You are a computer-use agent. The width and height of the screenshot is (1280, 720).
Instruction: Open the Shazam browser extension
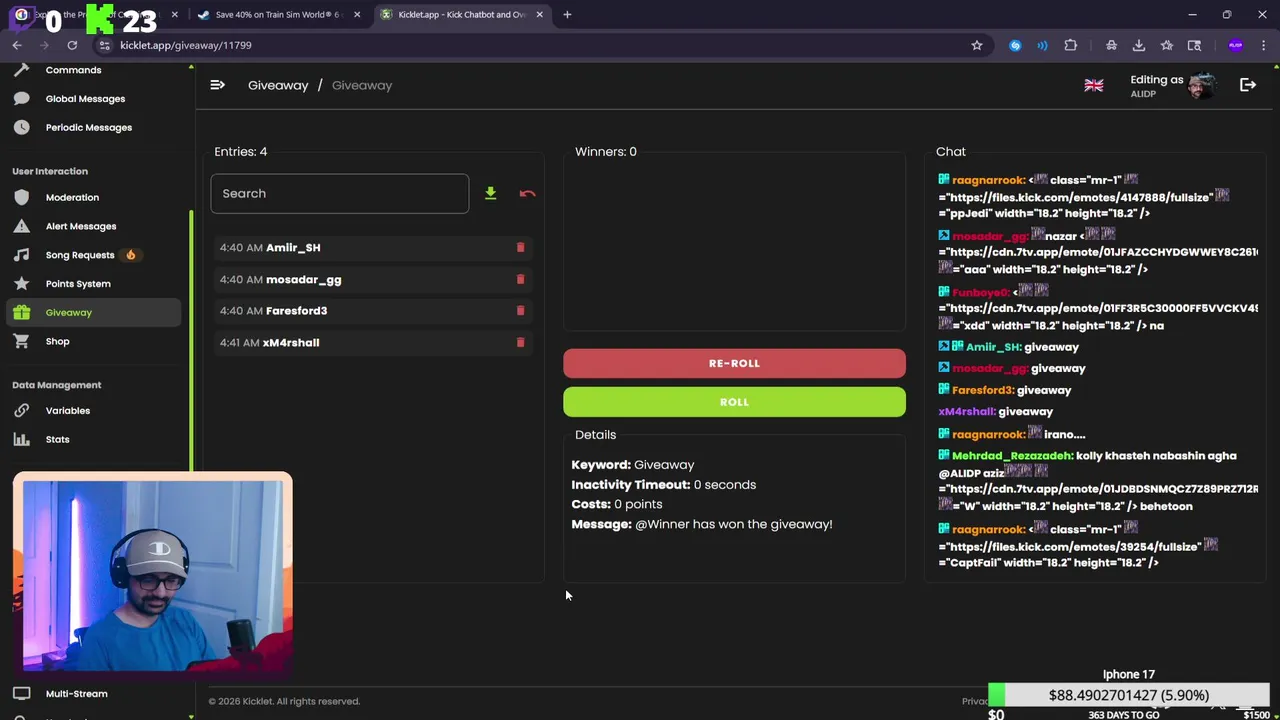pos(1015,45)
